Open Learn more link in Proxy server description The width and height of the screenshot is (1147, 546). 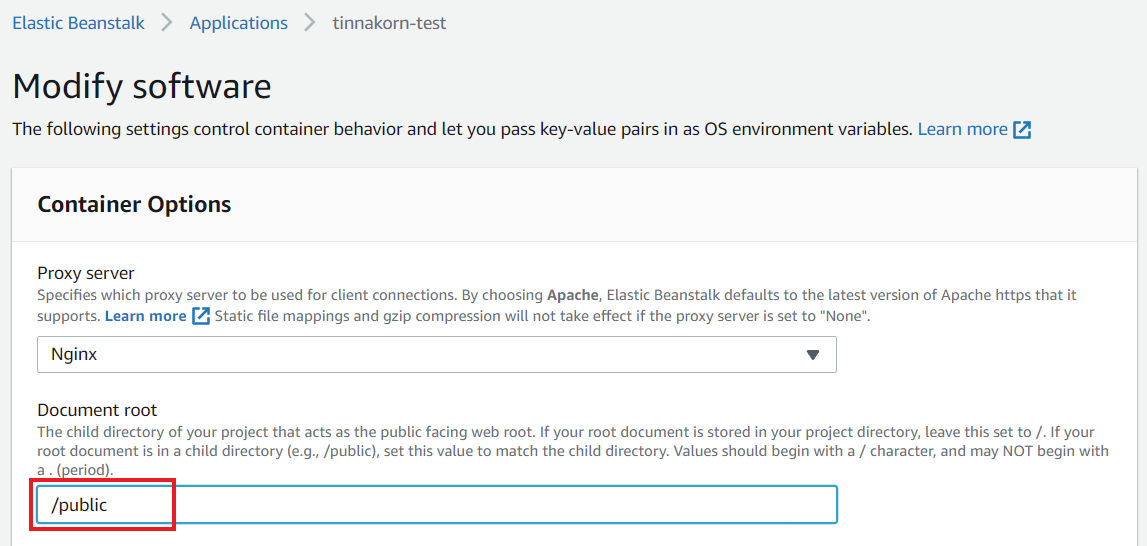[x=146, y=316]
